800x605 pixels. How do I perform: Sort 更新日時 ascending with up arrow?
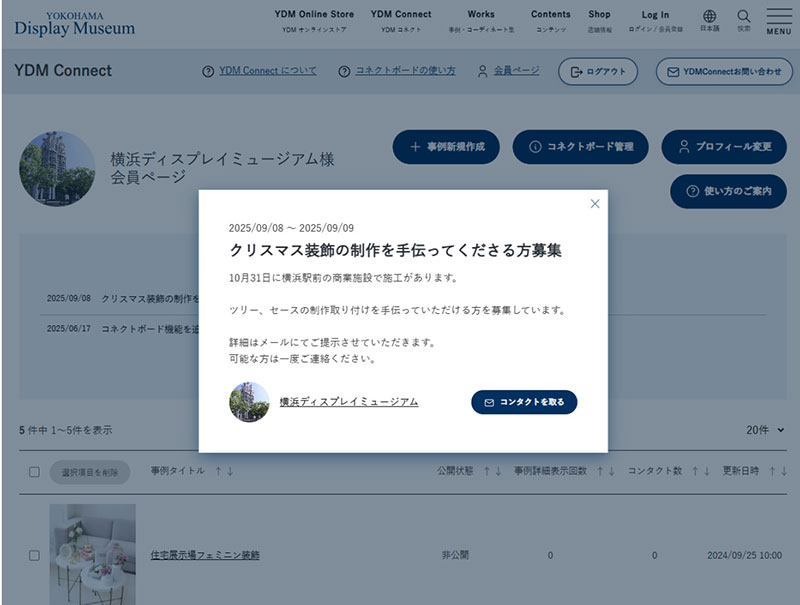772,471
